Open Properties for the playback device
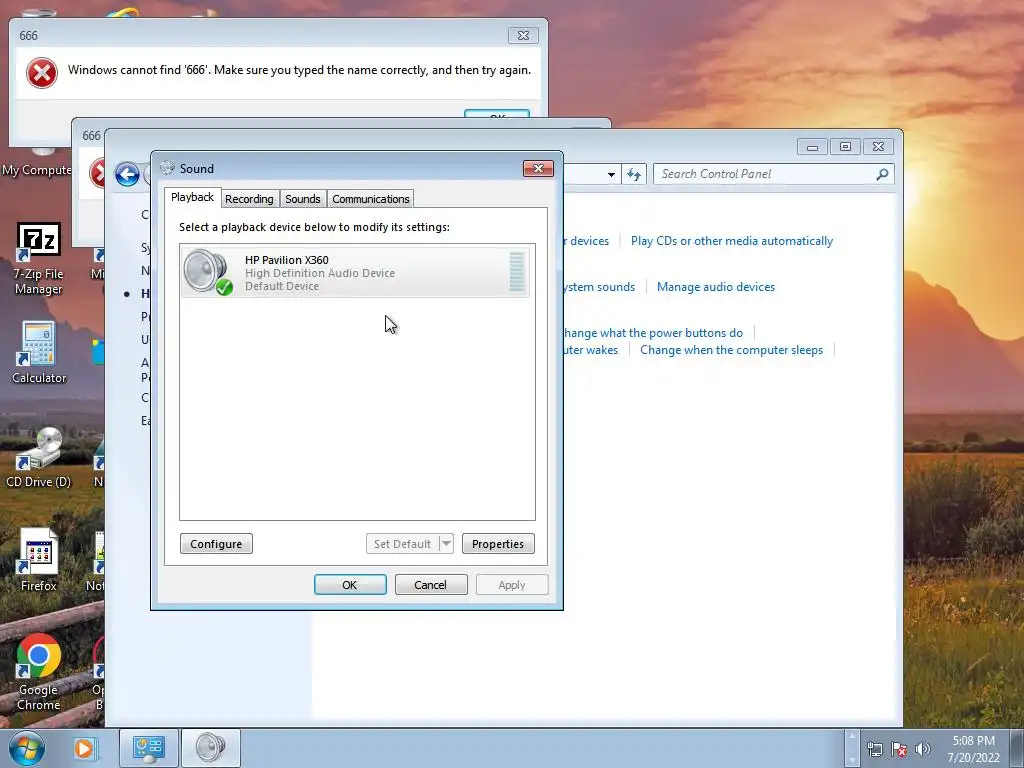 pyautogui.click(x=498, y=544)
